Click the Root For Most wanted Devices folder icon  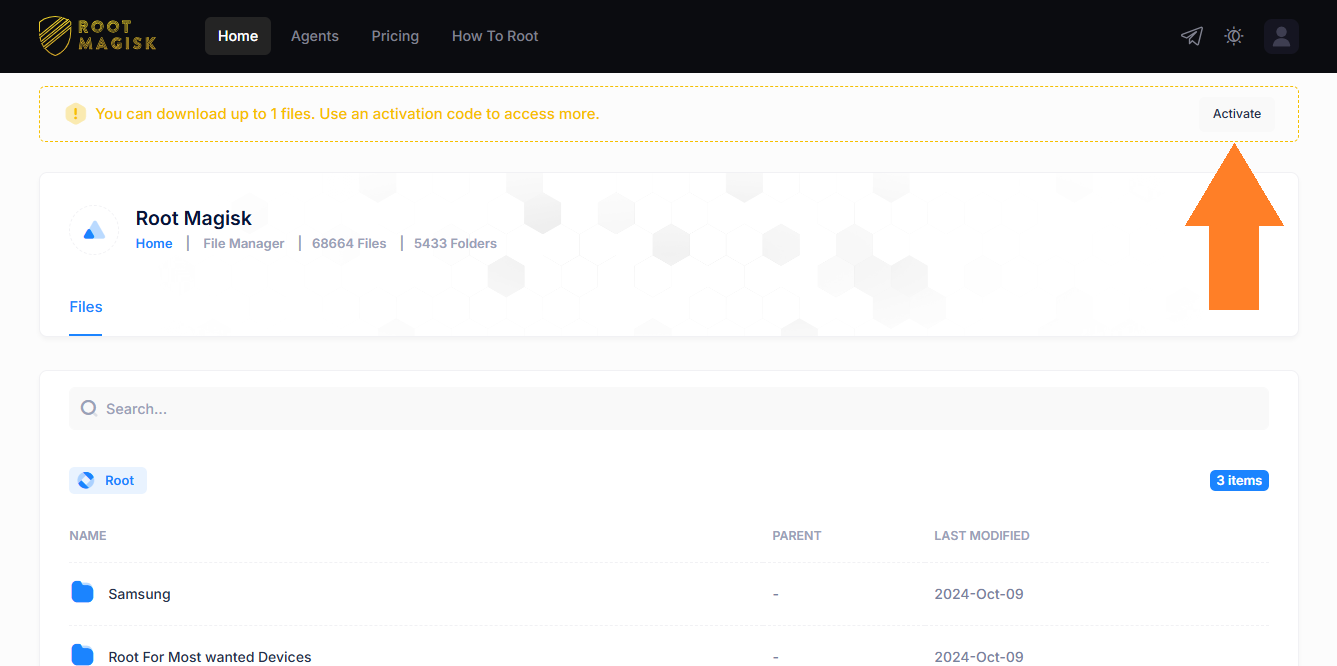coord(82,655)
